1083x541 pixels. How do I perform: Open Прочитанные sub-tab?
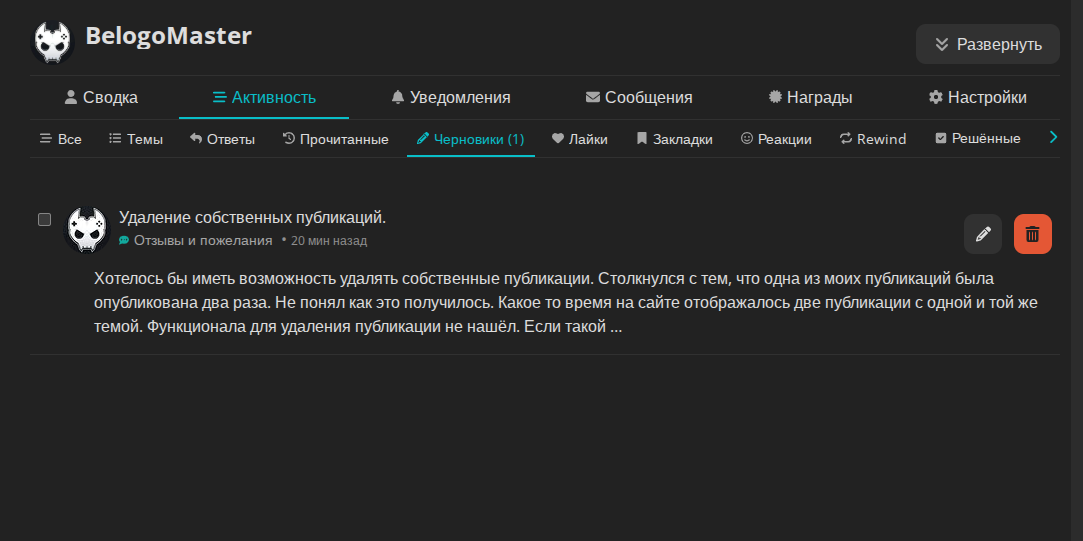(335, 139)
